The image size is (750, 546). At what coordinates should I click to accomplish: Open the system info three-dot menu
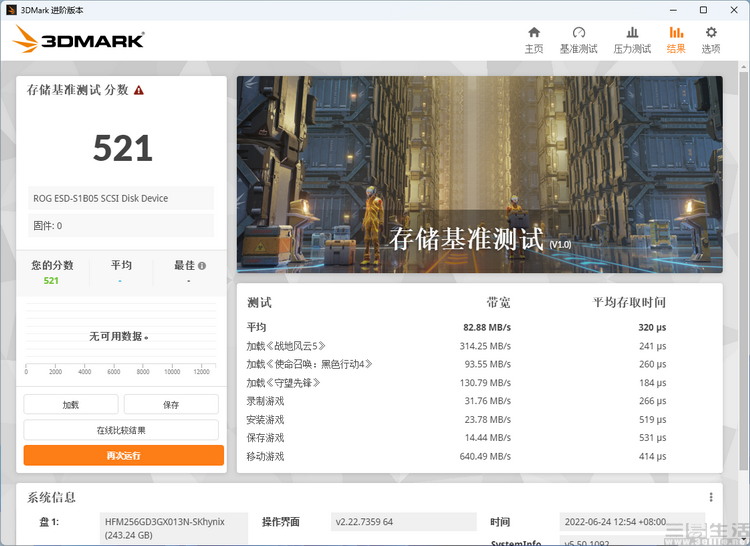tap(711, 497)
